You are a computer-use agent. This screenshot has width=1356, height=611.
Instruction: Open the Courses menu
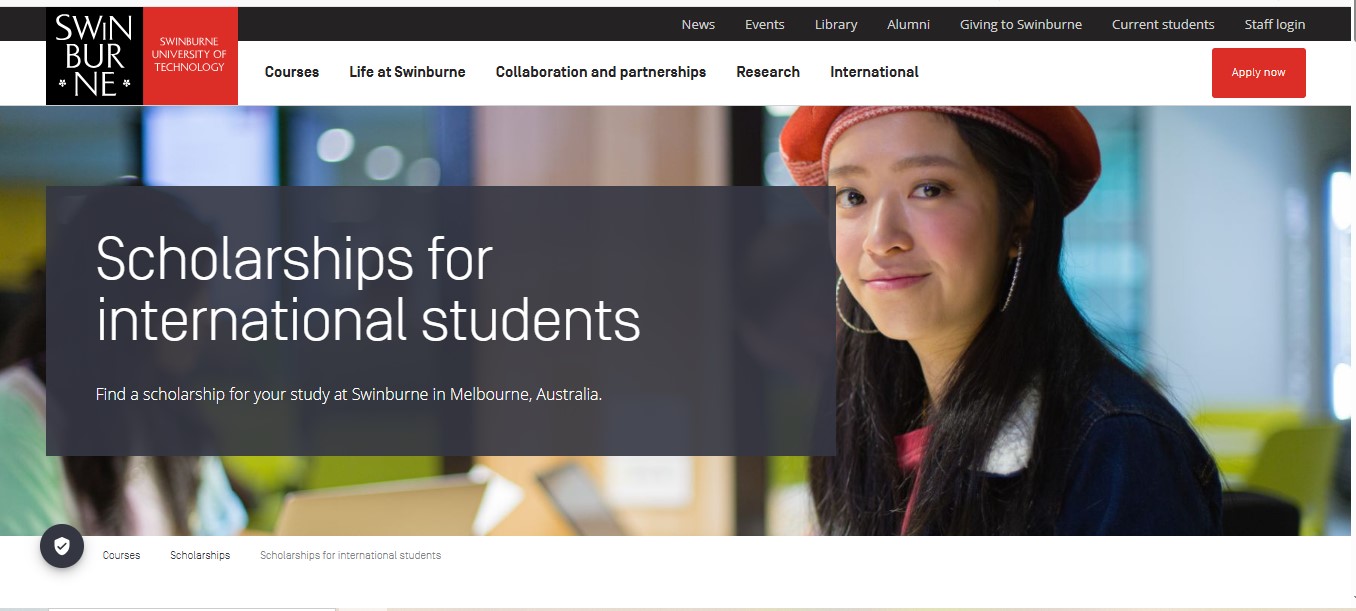[291, 71]
